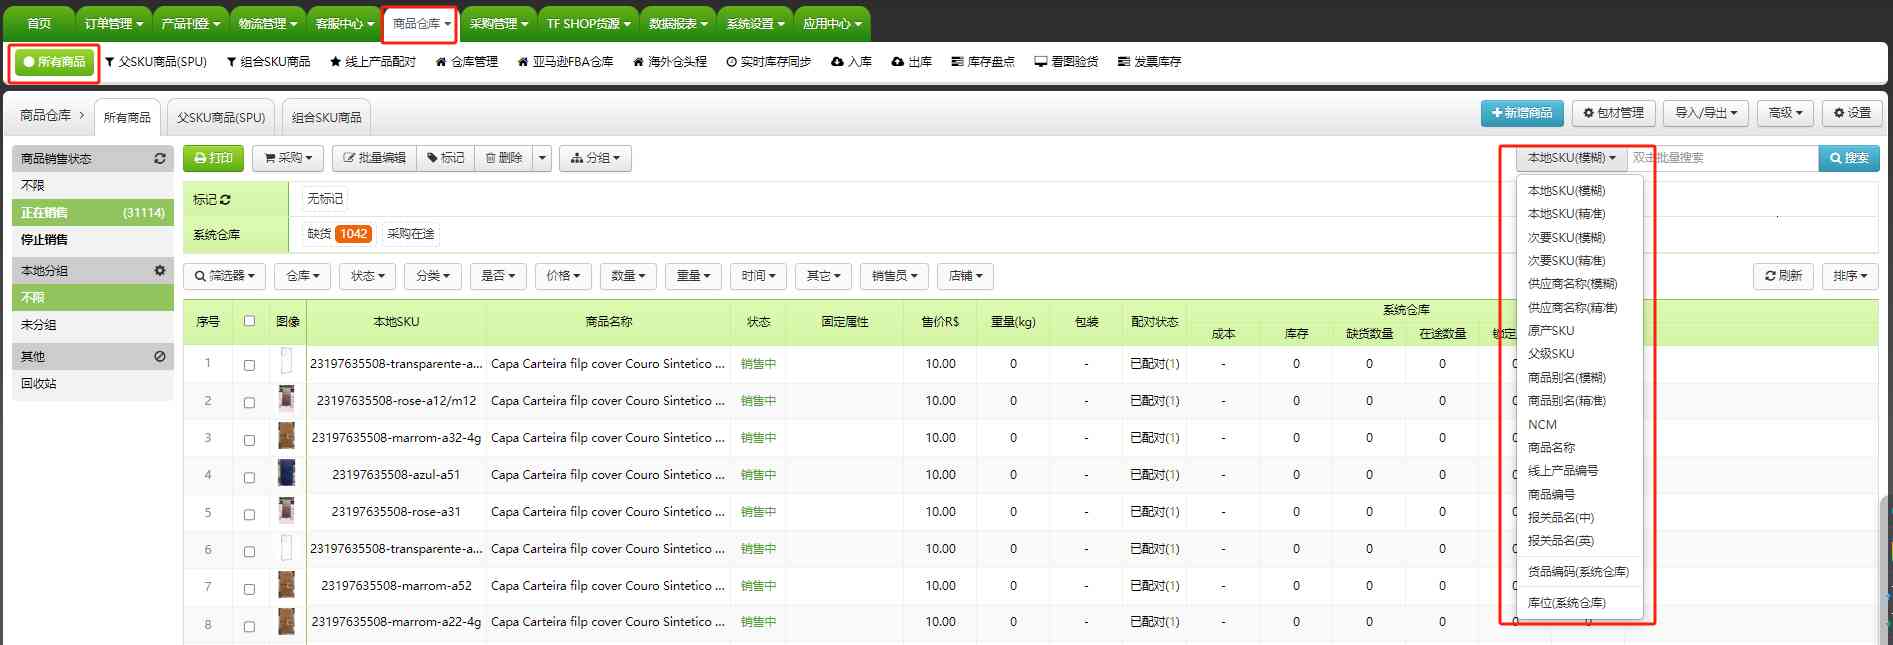
Task: Click the refresh icon next to 标记
Action: coord(225,200)
